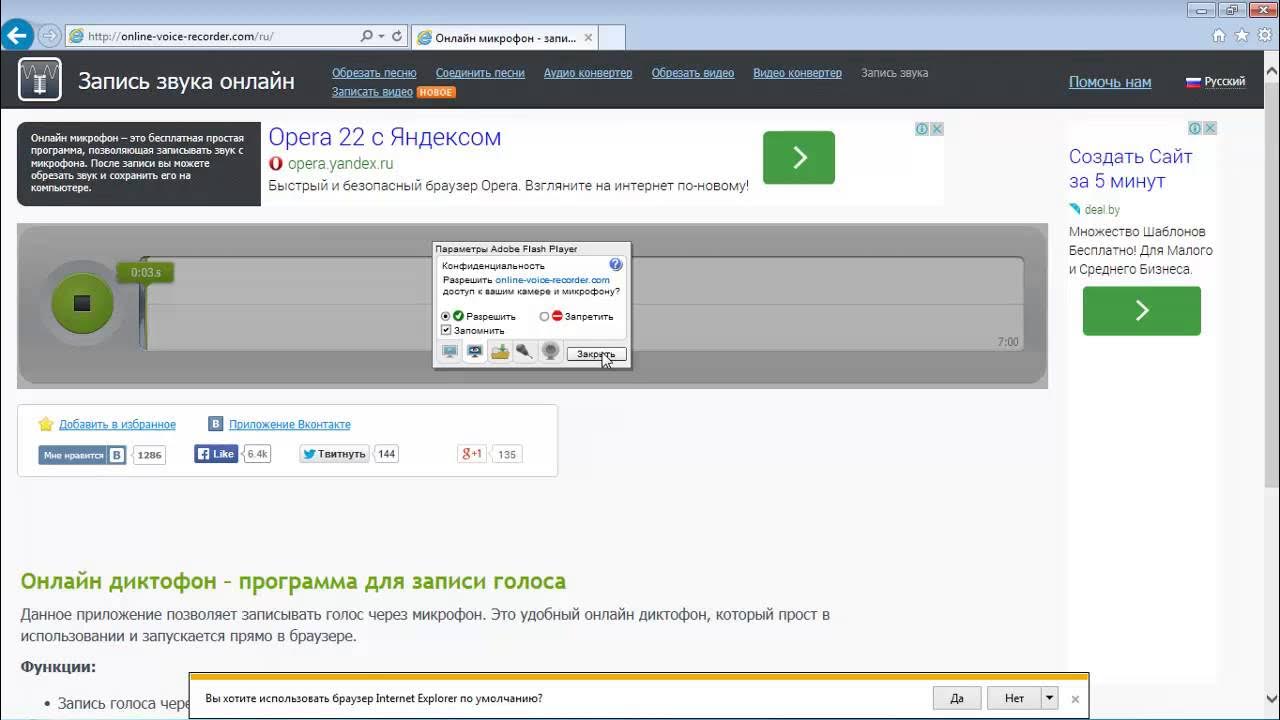
Task: Open the Privacy tab icon in Flash settings
Action: click(475, 352)
